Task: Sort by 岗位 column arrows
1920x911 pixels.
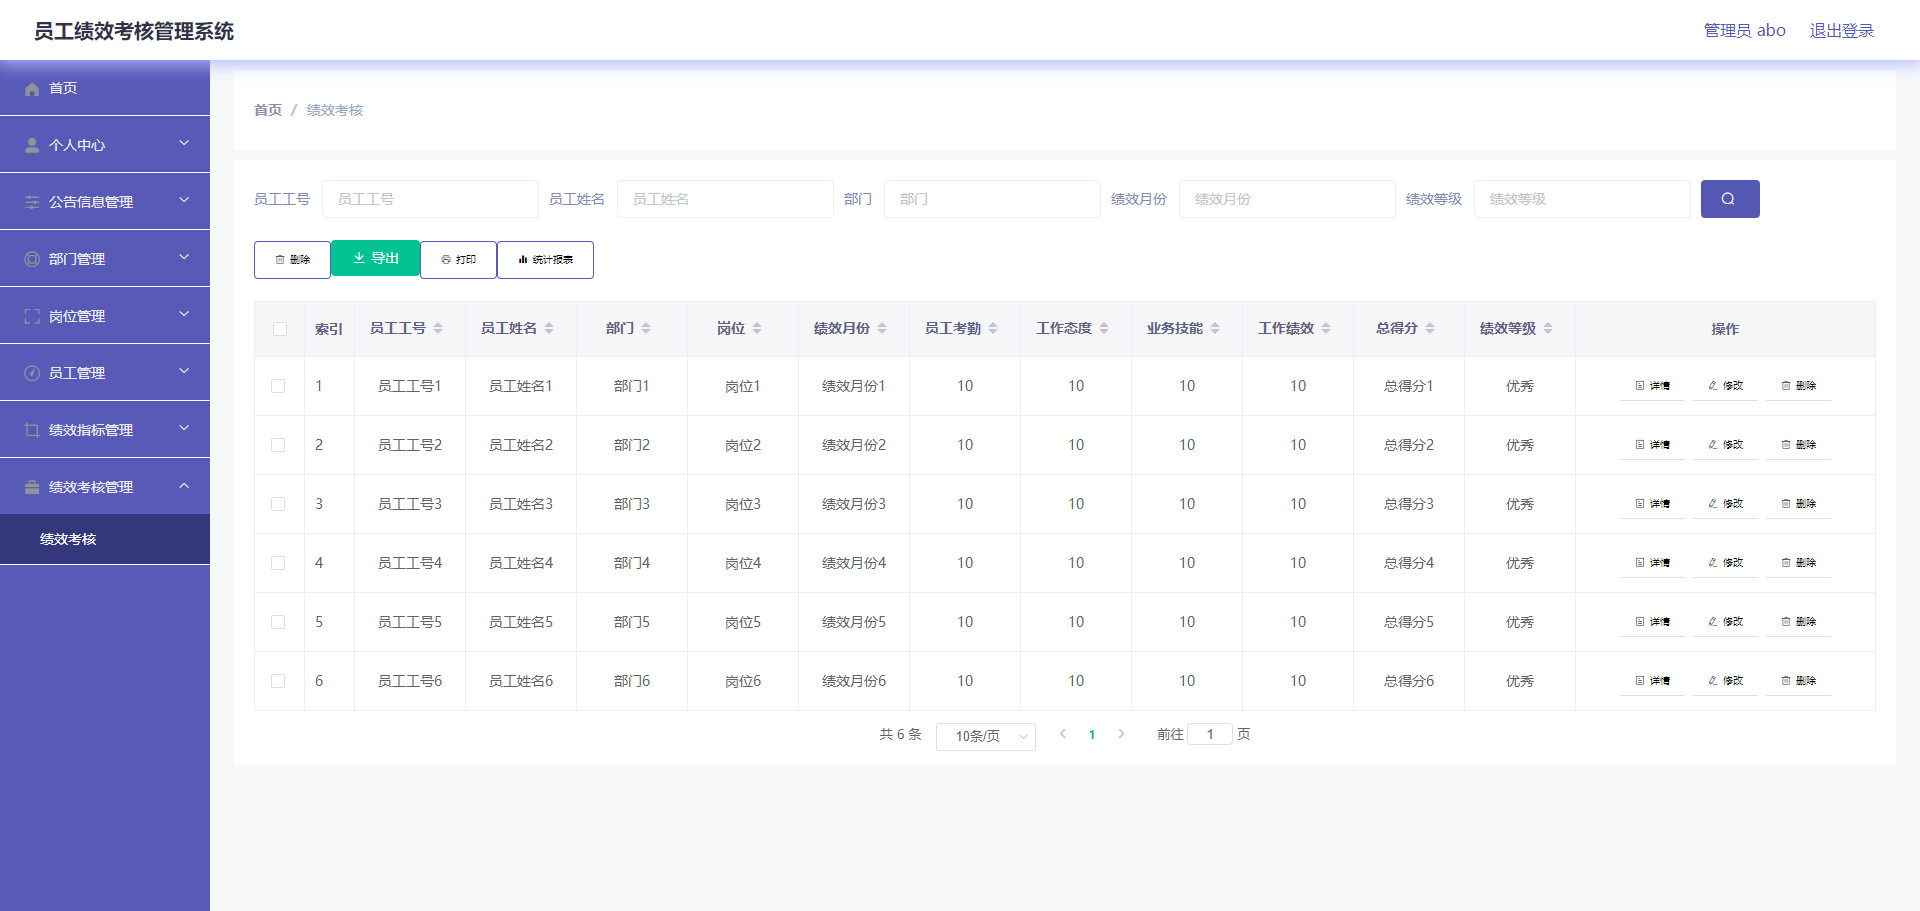Action: (757, 328)
